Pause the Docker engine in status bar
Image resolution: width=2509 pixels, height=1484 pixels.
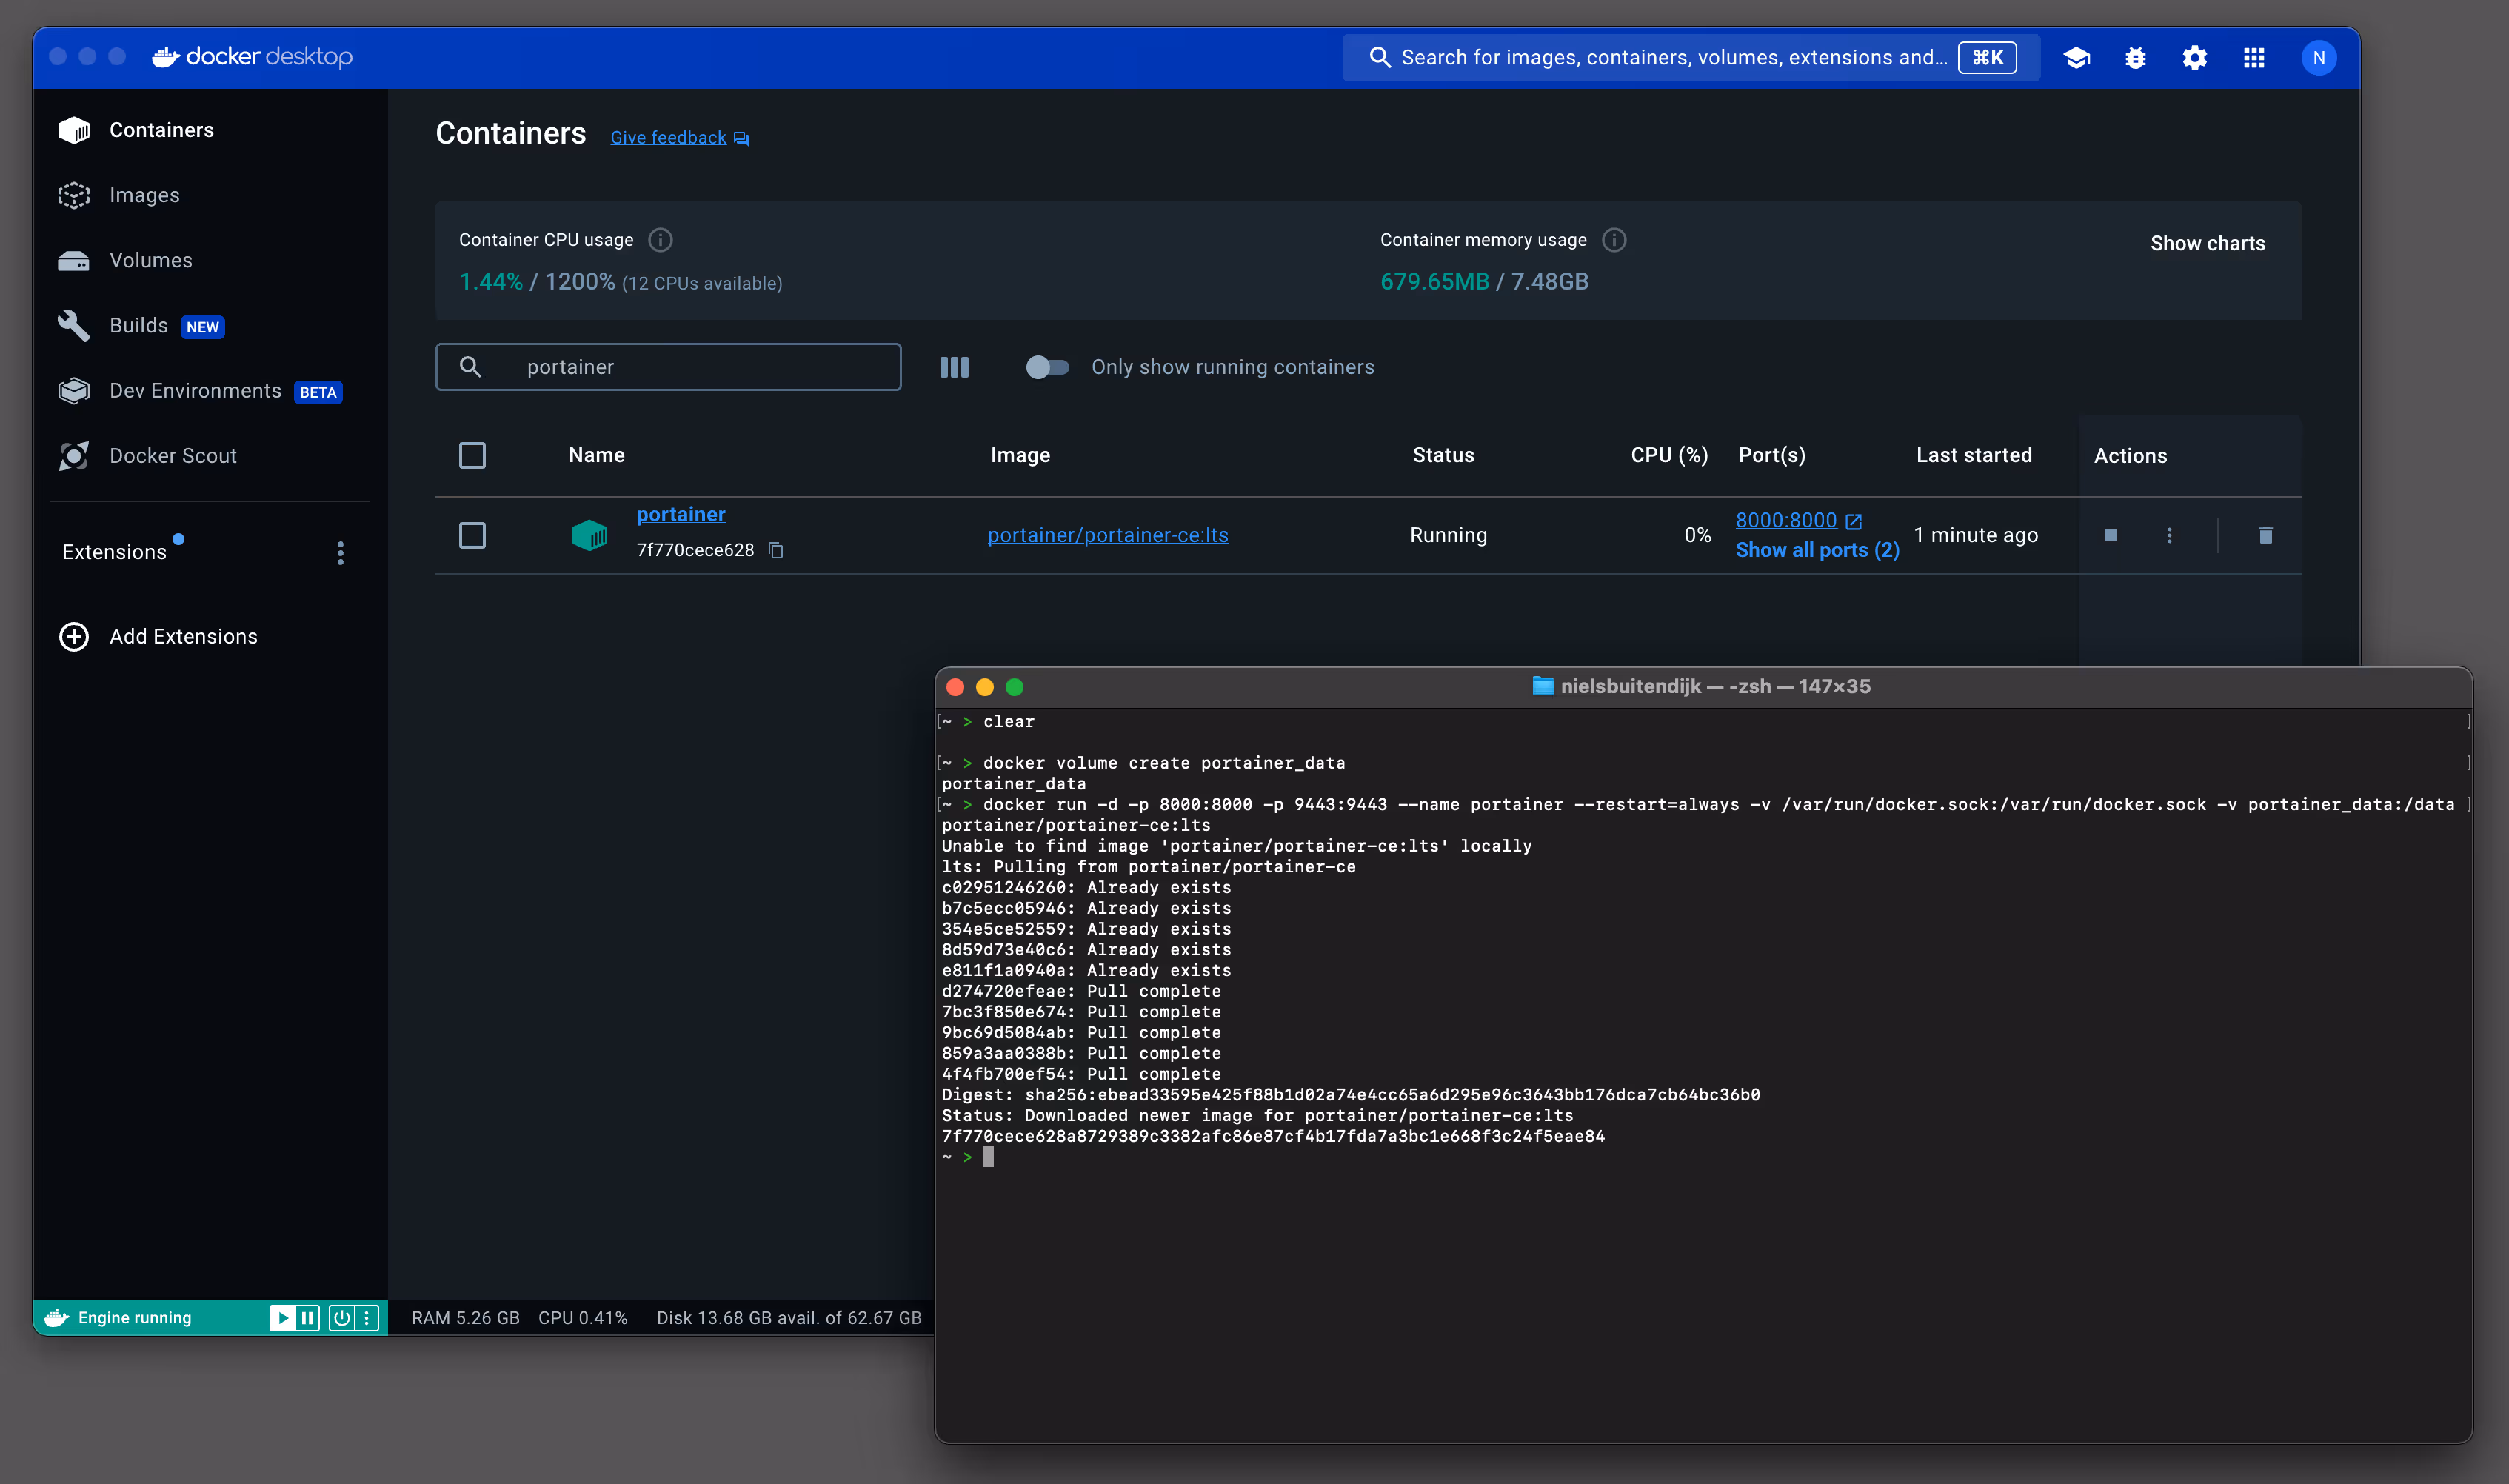tap(308, 1317)
